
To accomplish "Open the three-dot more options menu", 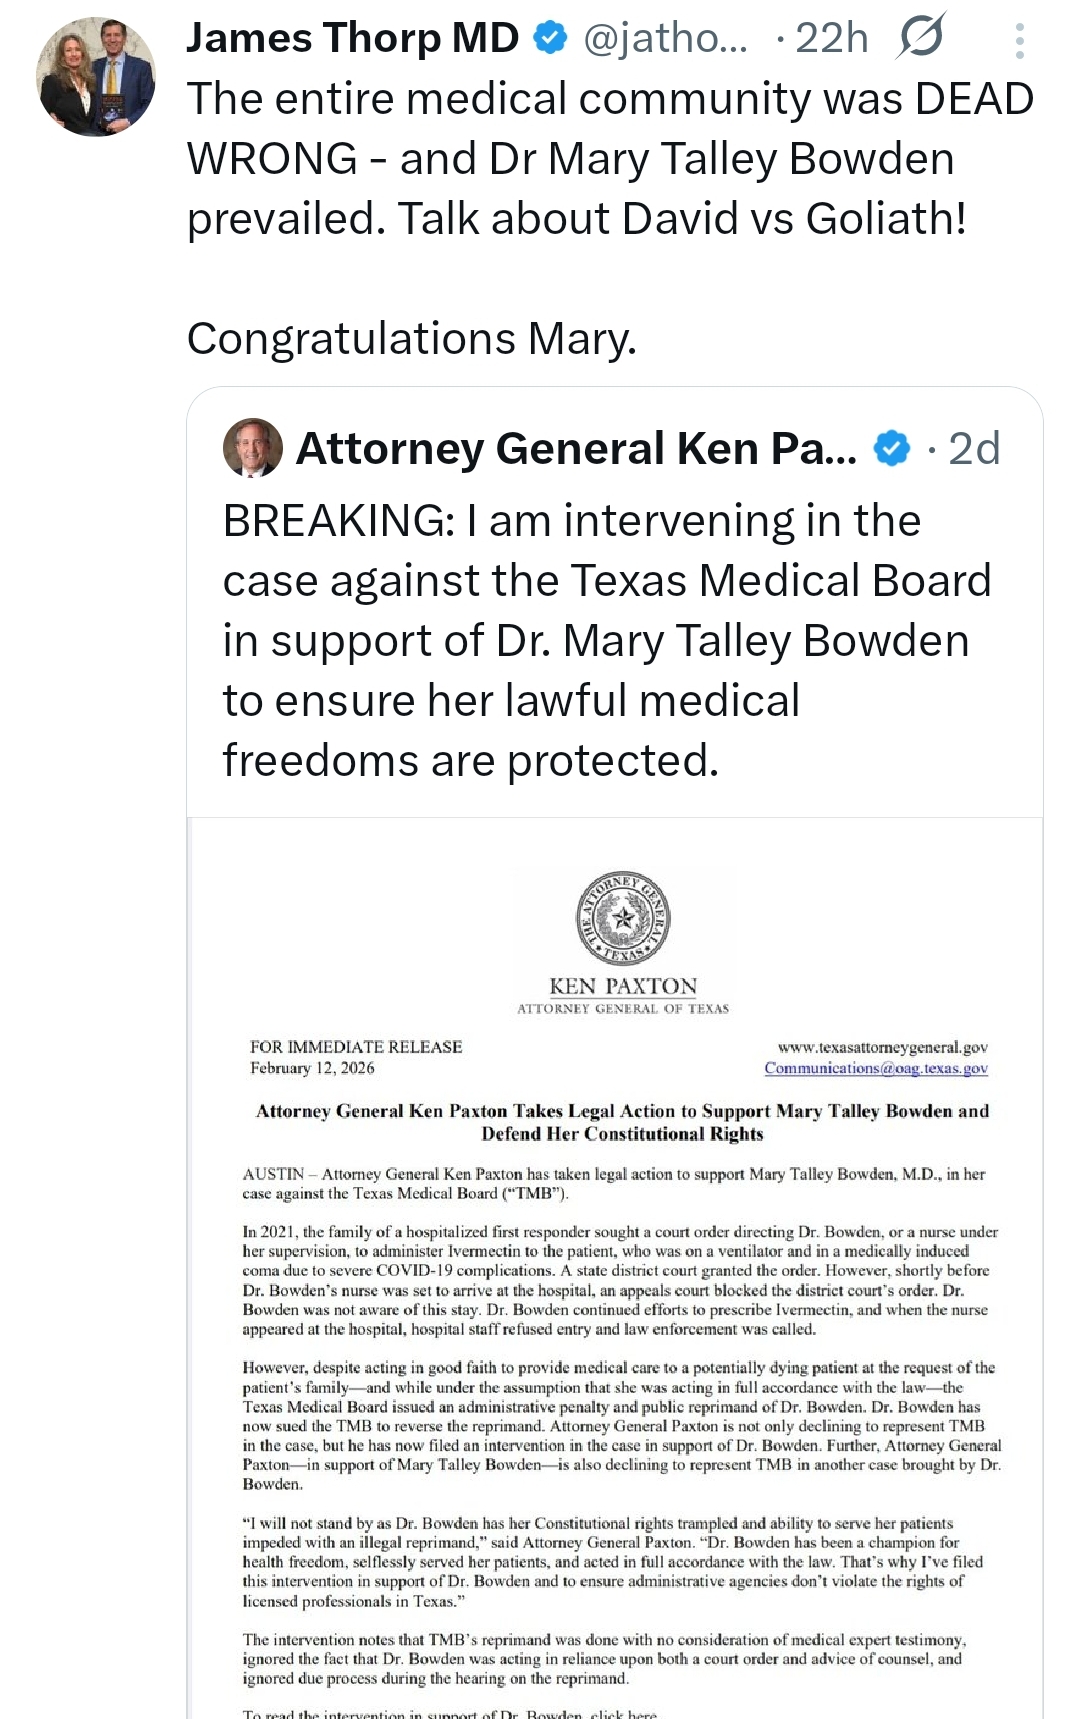I will tap(1019, 40).
